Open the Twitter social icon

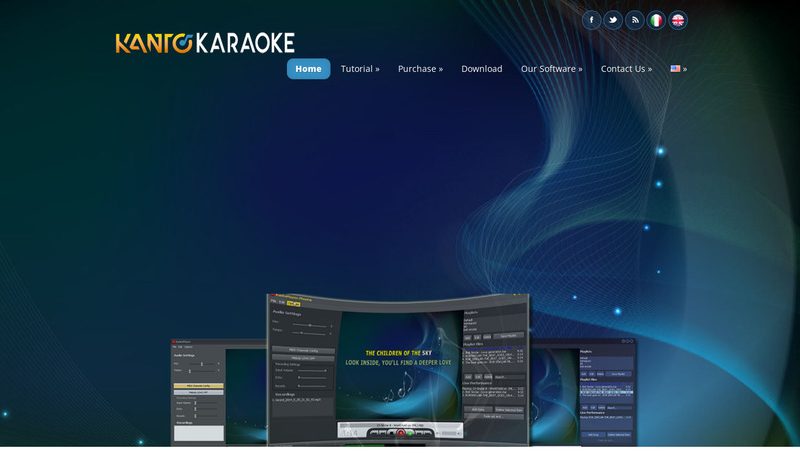(x=613, y=20)
